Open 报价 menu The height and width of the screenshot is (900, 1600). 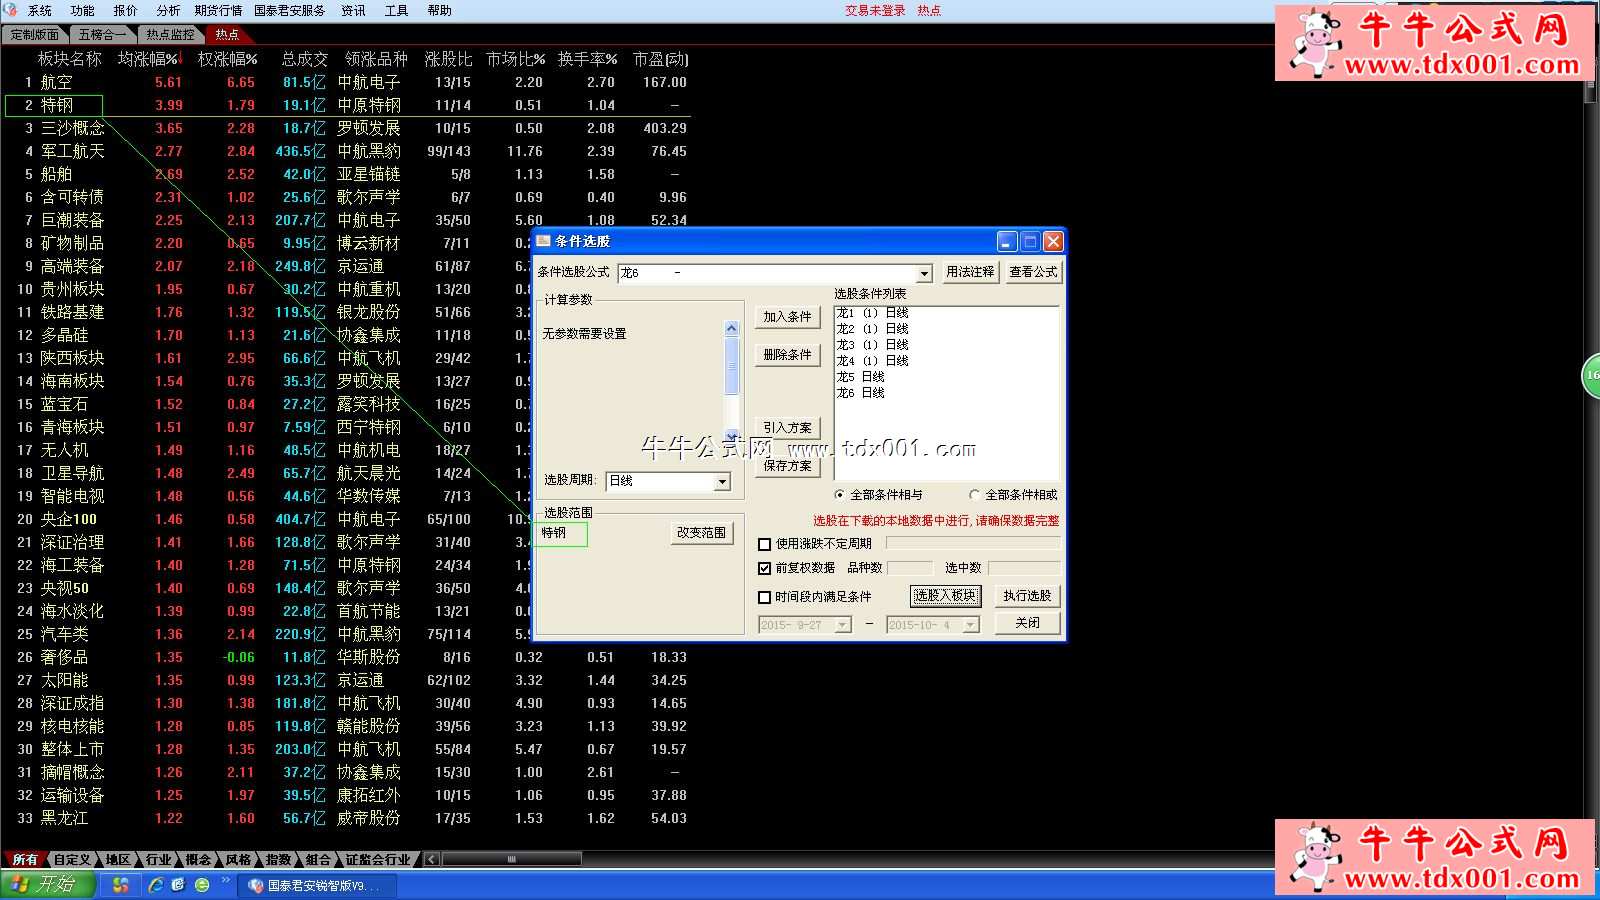pyautogui.click(x=126, y=11)
